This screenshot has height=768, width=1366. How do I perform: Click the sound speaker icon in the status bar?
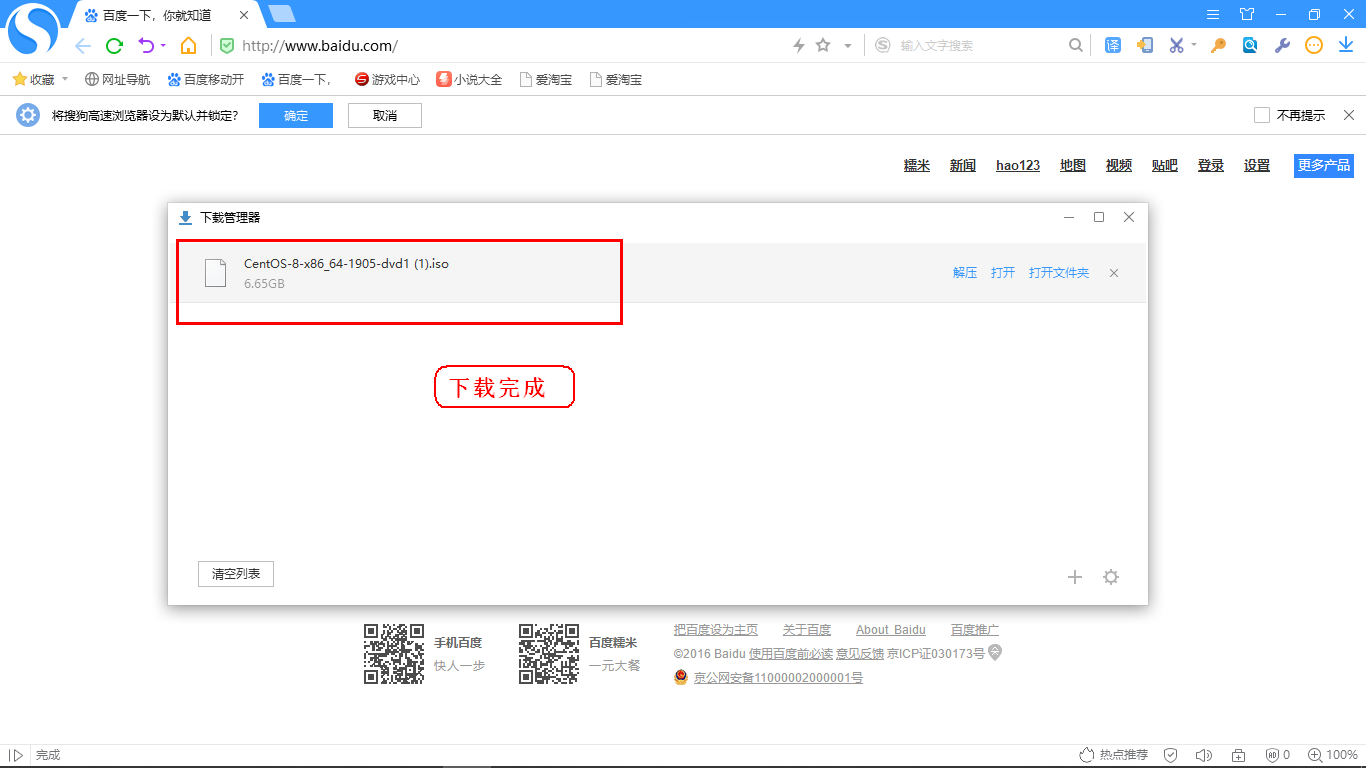point(1203,755)
